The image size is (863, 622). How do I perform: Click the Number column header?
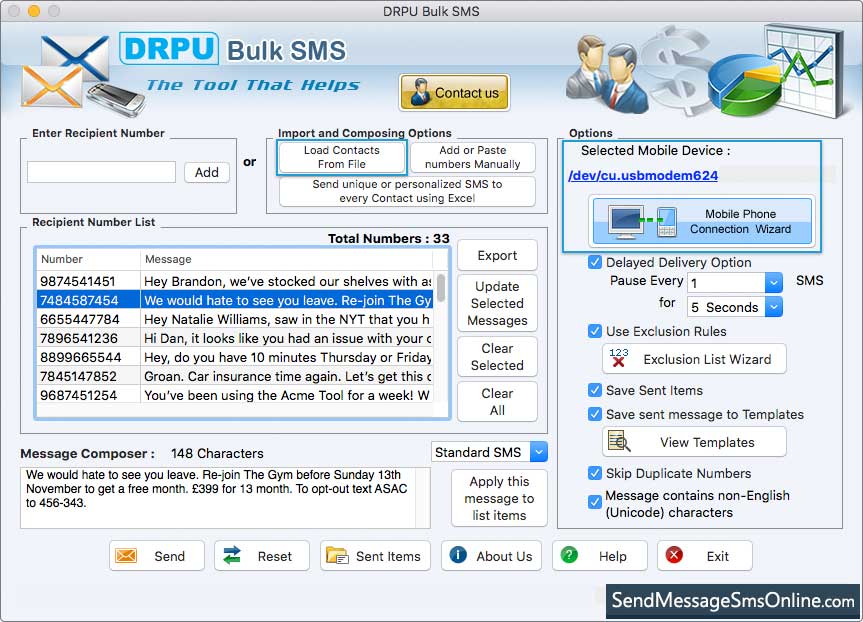click(88, 259)
